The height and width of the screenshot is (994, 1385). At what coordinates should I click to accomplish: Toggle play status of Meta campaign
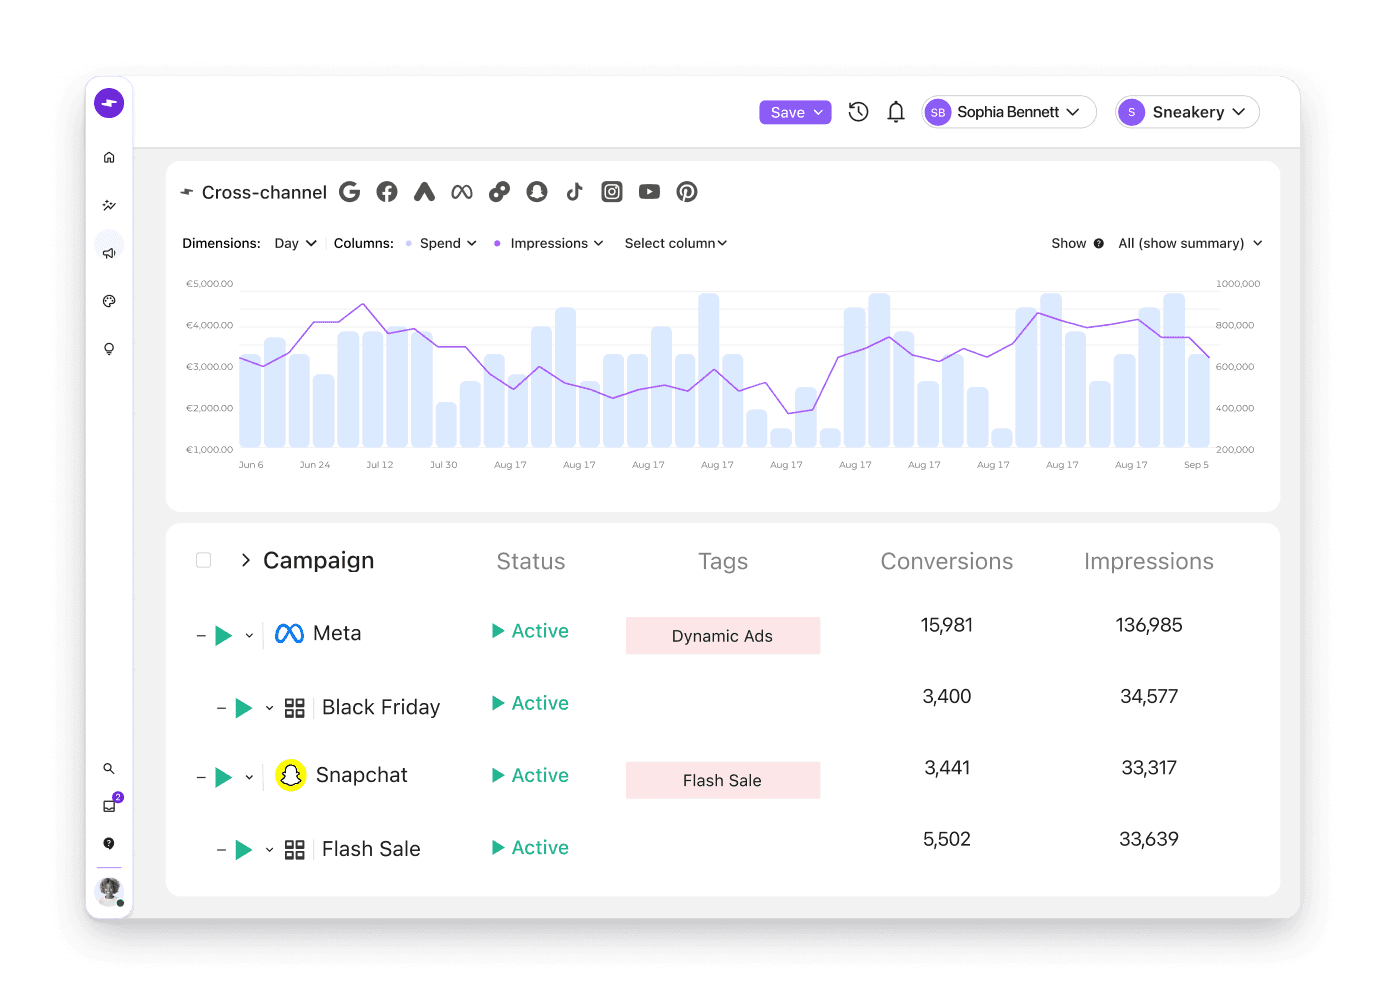pyautogui.click(x=224, y=635)
